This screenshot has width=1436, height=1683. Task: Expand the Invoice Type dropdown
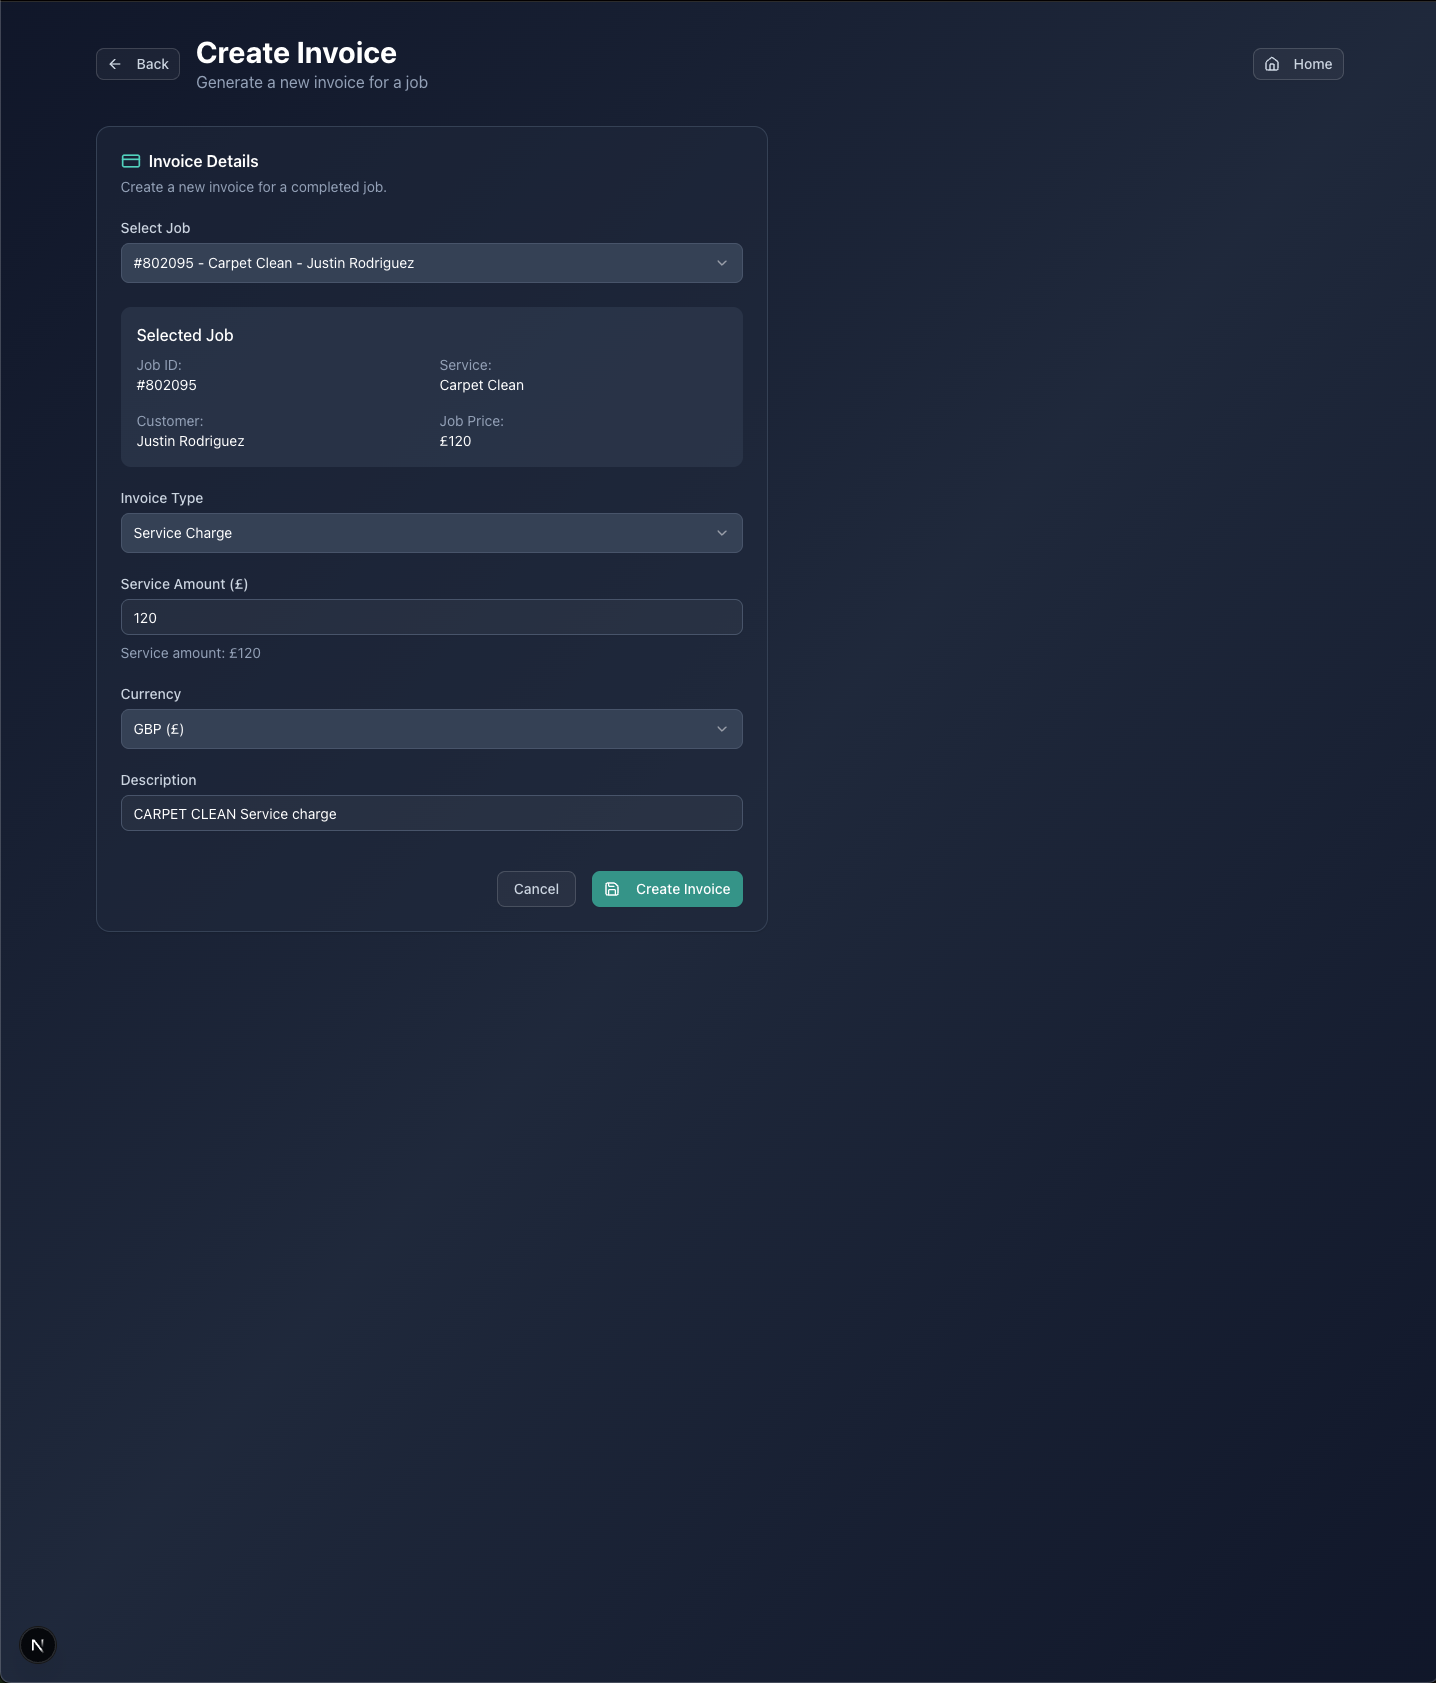point(432,533)
